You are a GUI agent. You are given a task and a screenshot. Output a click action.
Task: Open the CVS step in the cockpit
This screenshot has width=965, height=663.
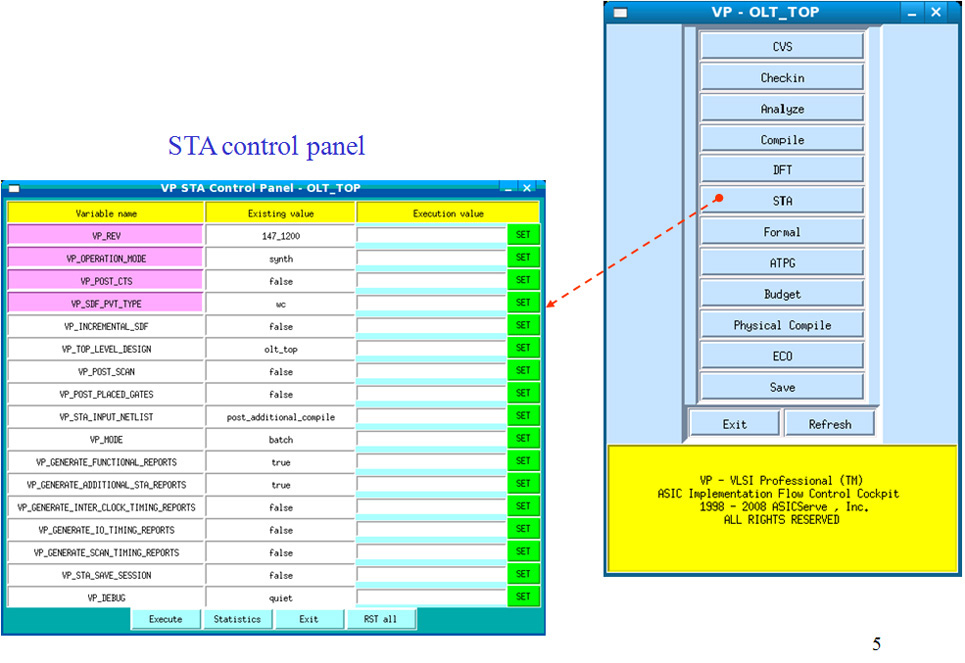click(x=782, y=47)
